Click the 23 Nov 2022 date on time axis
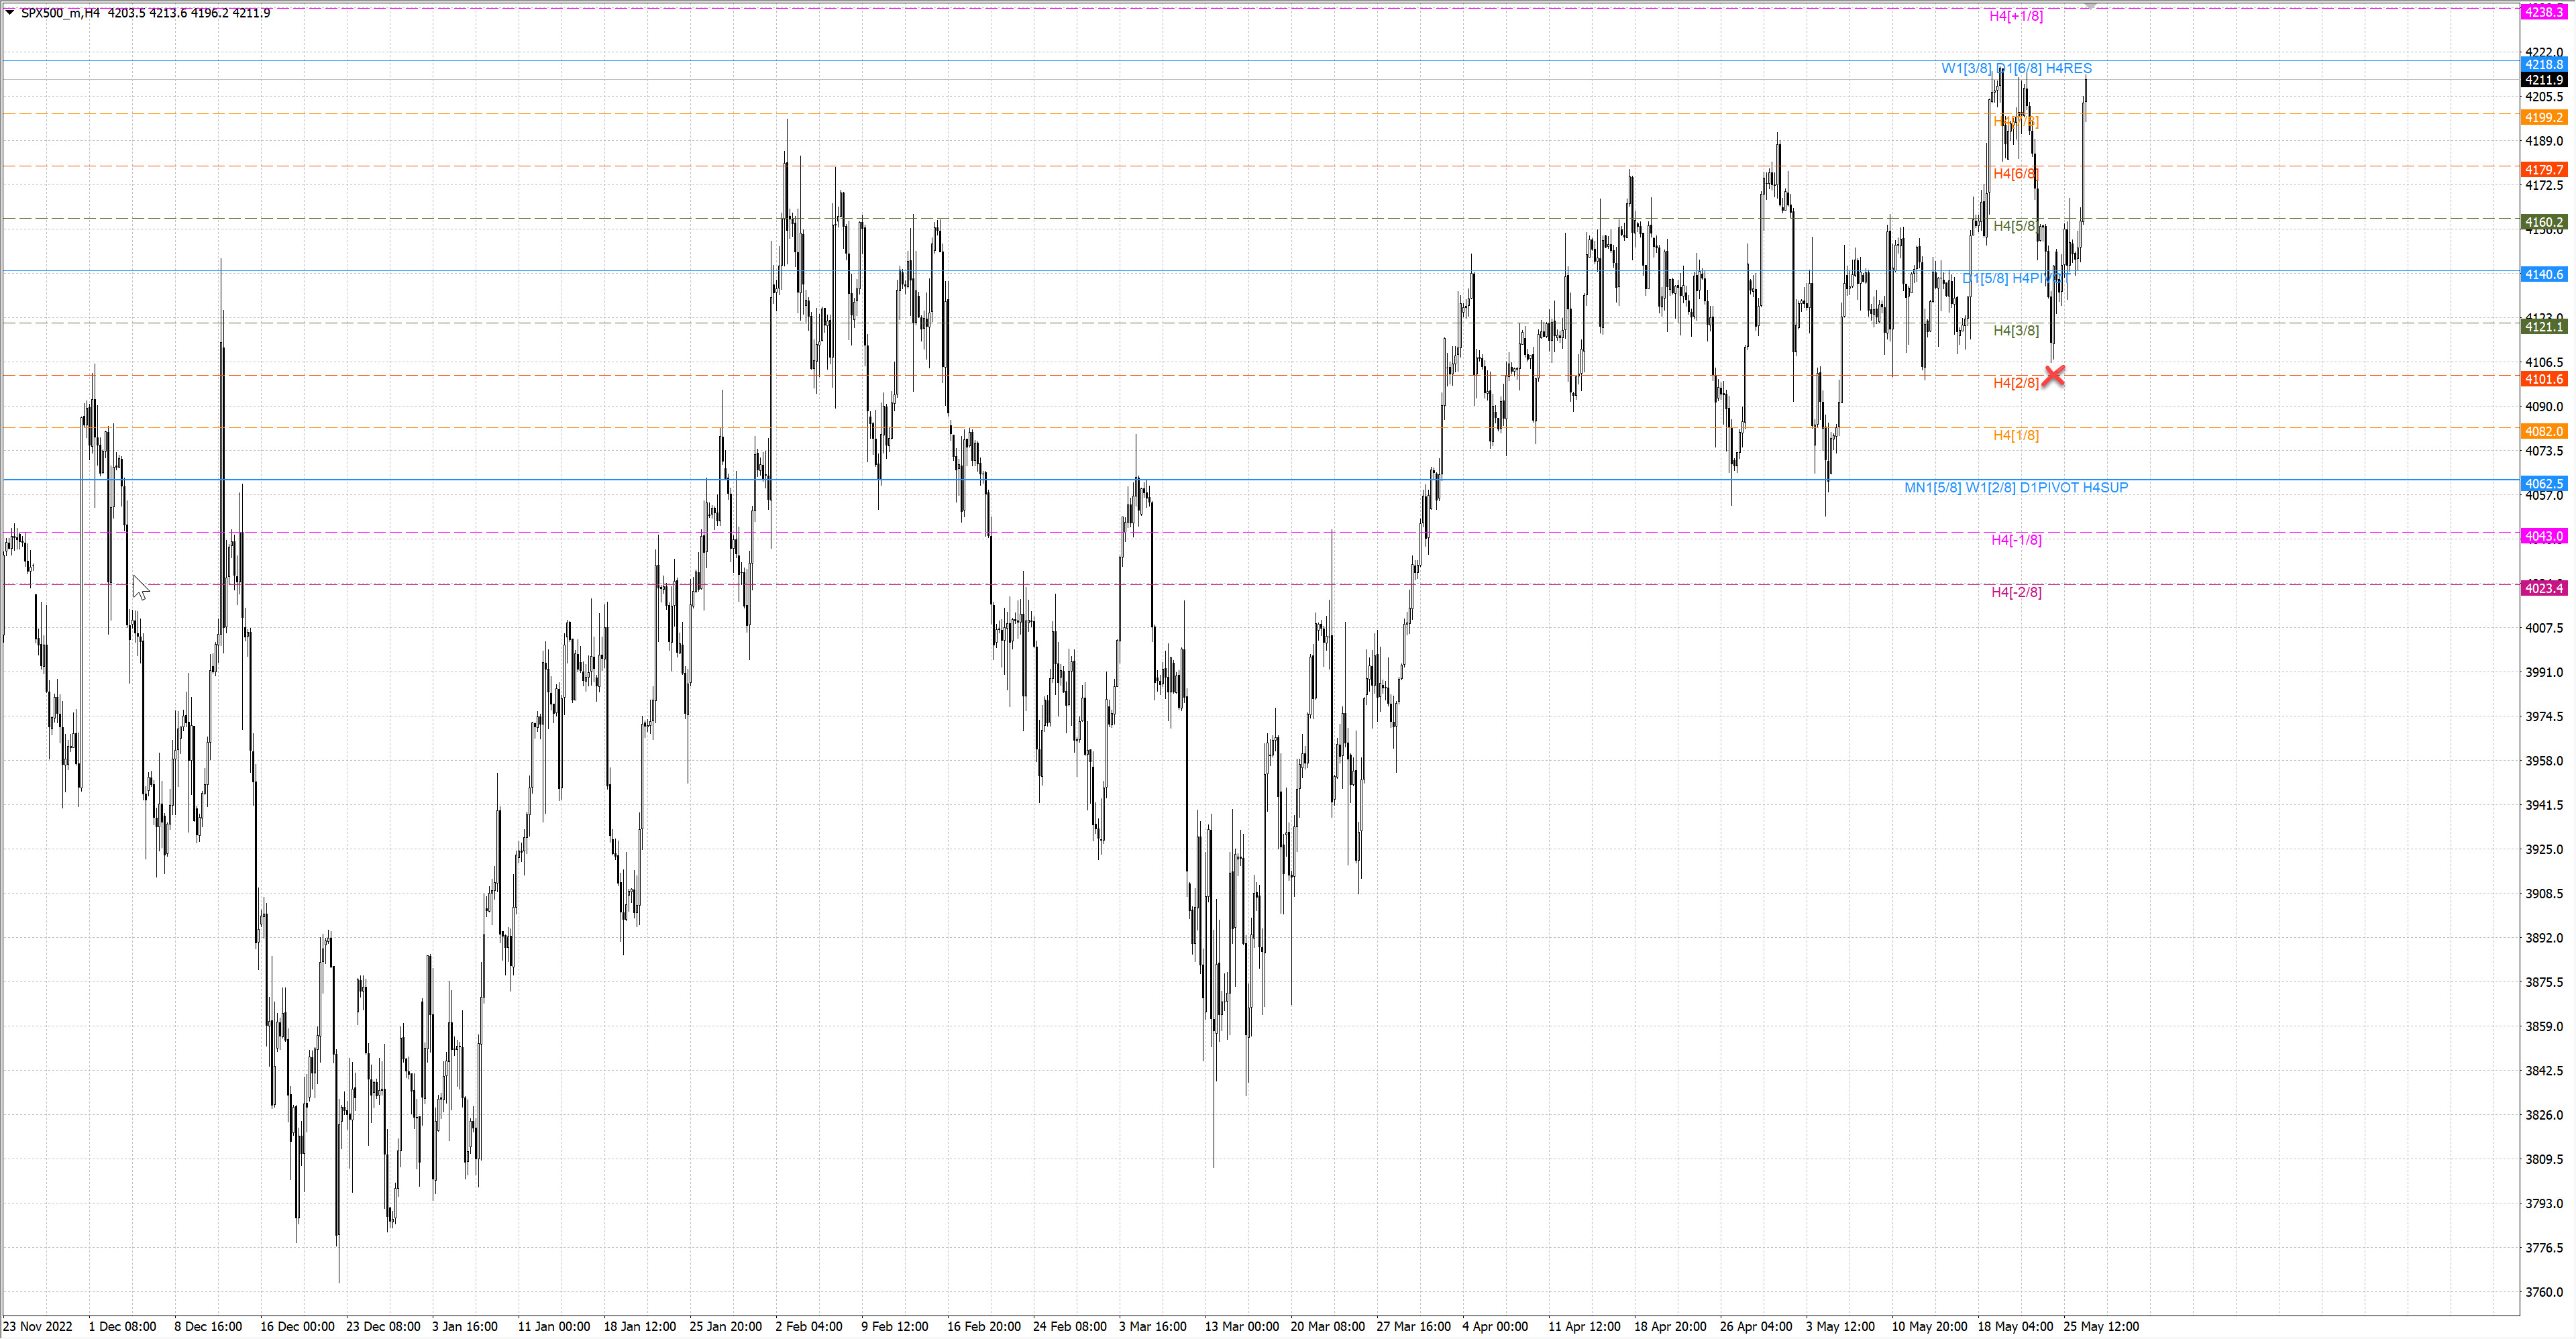 tap(38, 1326)
